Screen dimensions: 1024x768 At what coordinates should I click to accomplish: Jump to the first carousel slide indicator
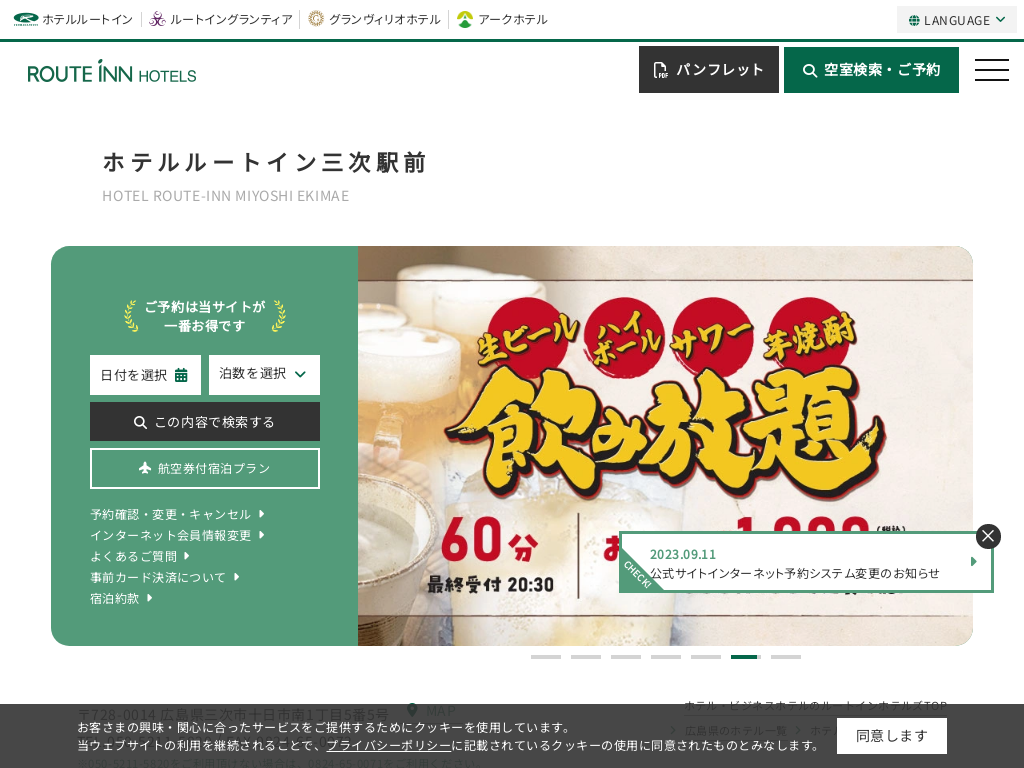[546, 657]
